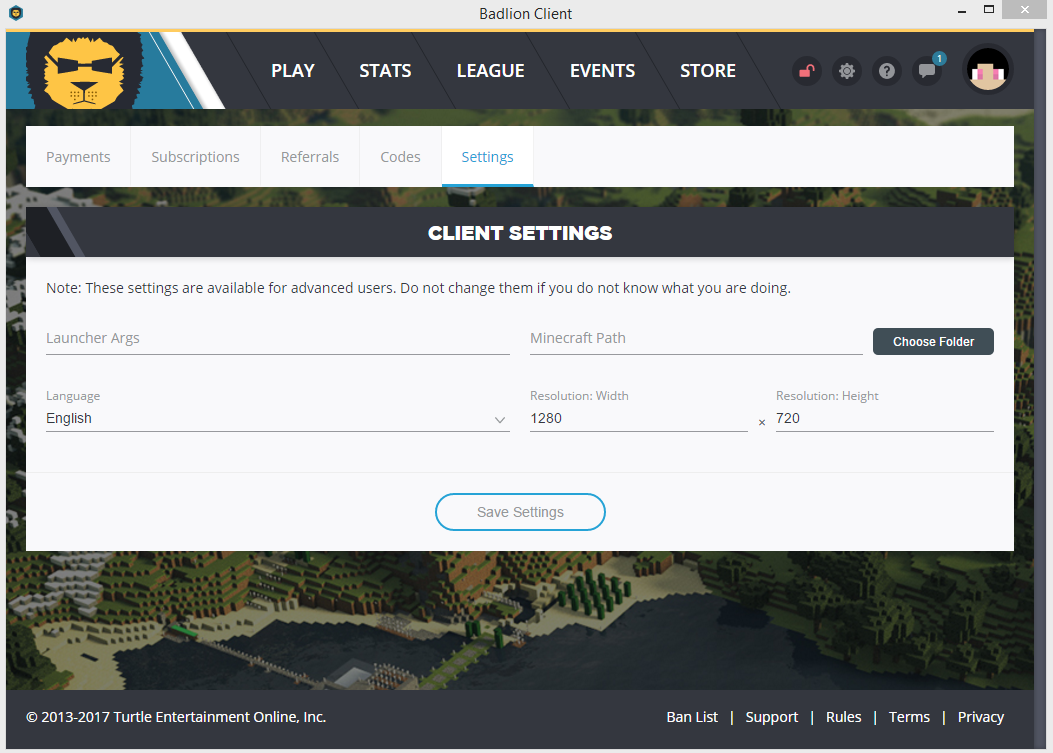
Task: Click the advanced users note text
Action: pyautogui.click(x=418, y=288)
